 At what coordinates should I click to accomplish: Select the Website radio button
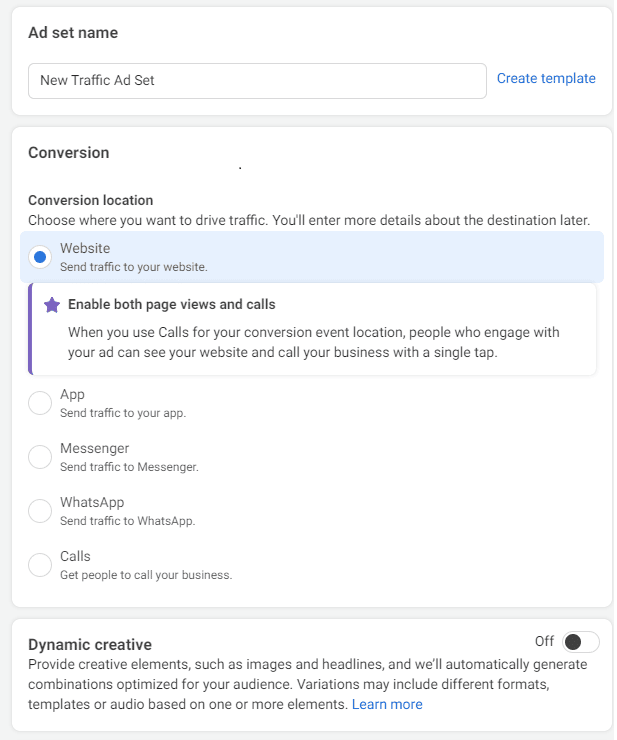pyautogui.click(x=40, y=257)
